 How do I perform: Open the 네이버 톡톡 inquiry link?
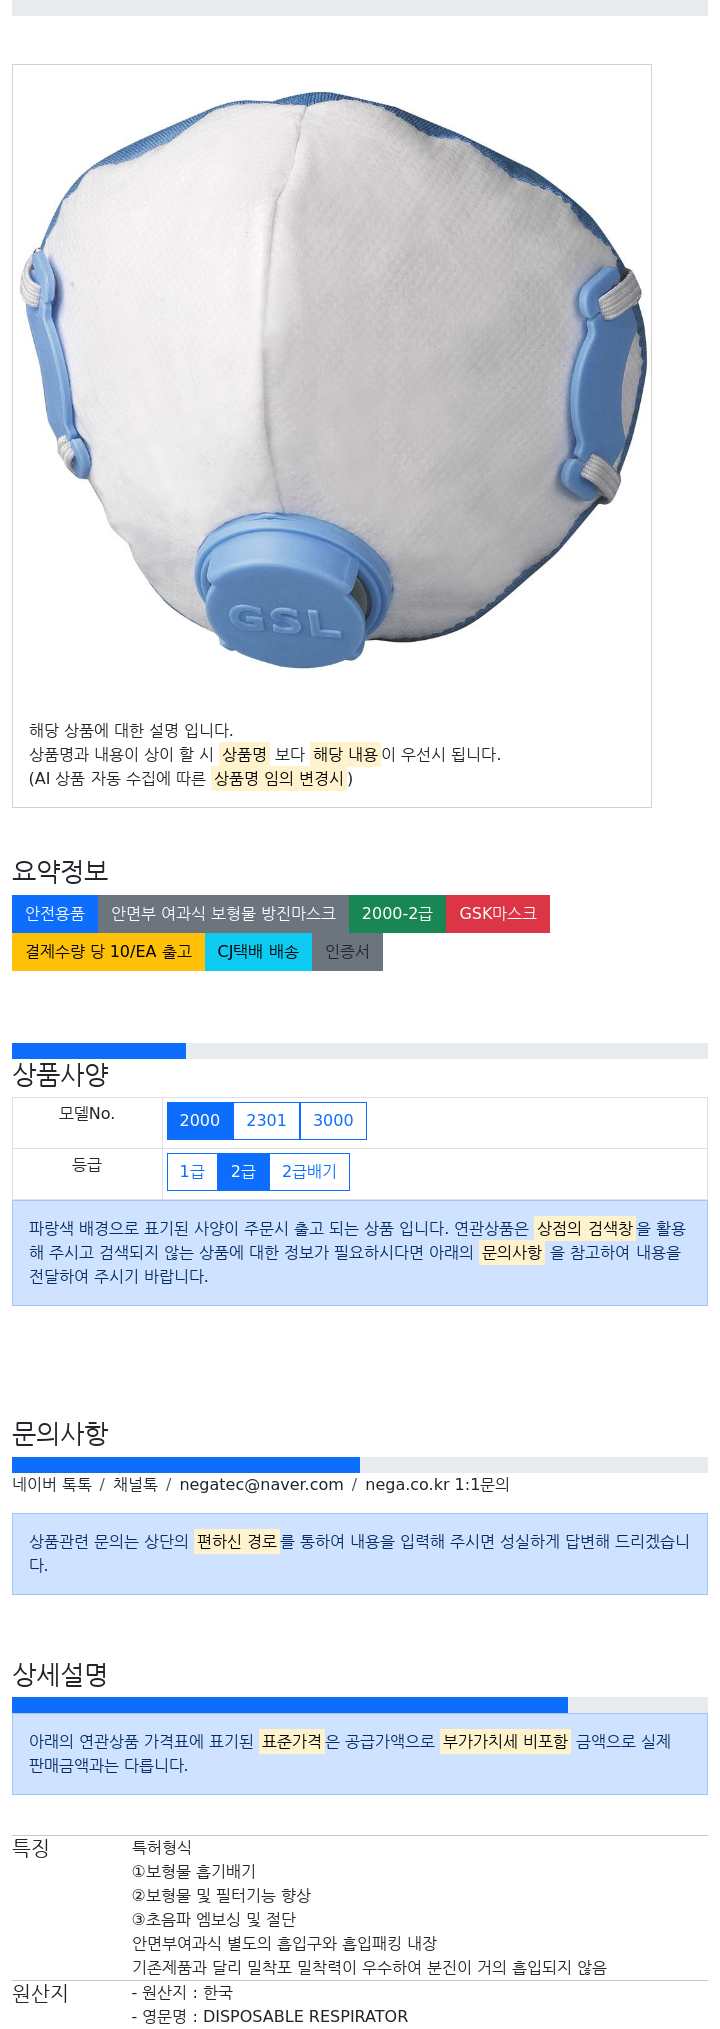(x=52, y=1484)
